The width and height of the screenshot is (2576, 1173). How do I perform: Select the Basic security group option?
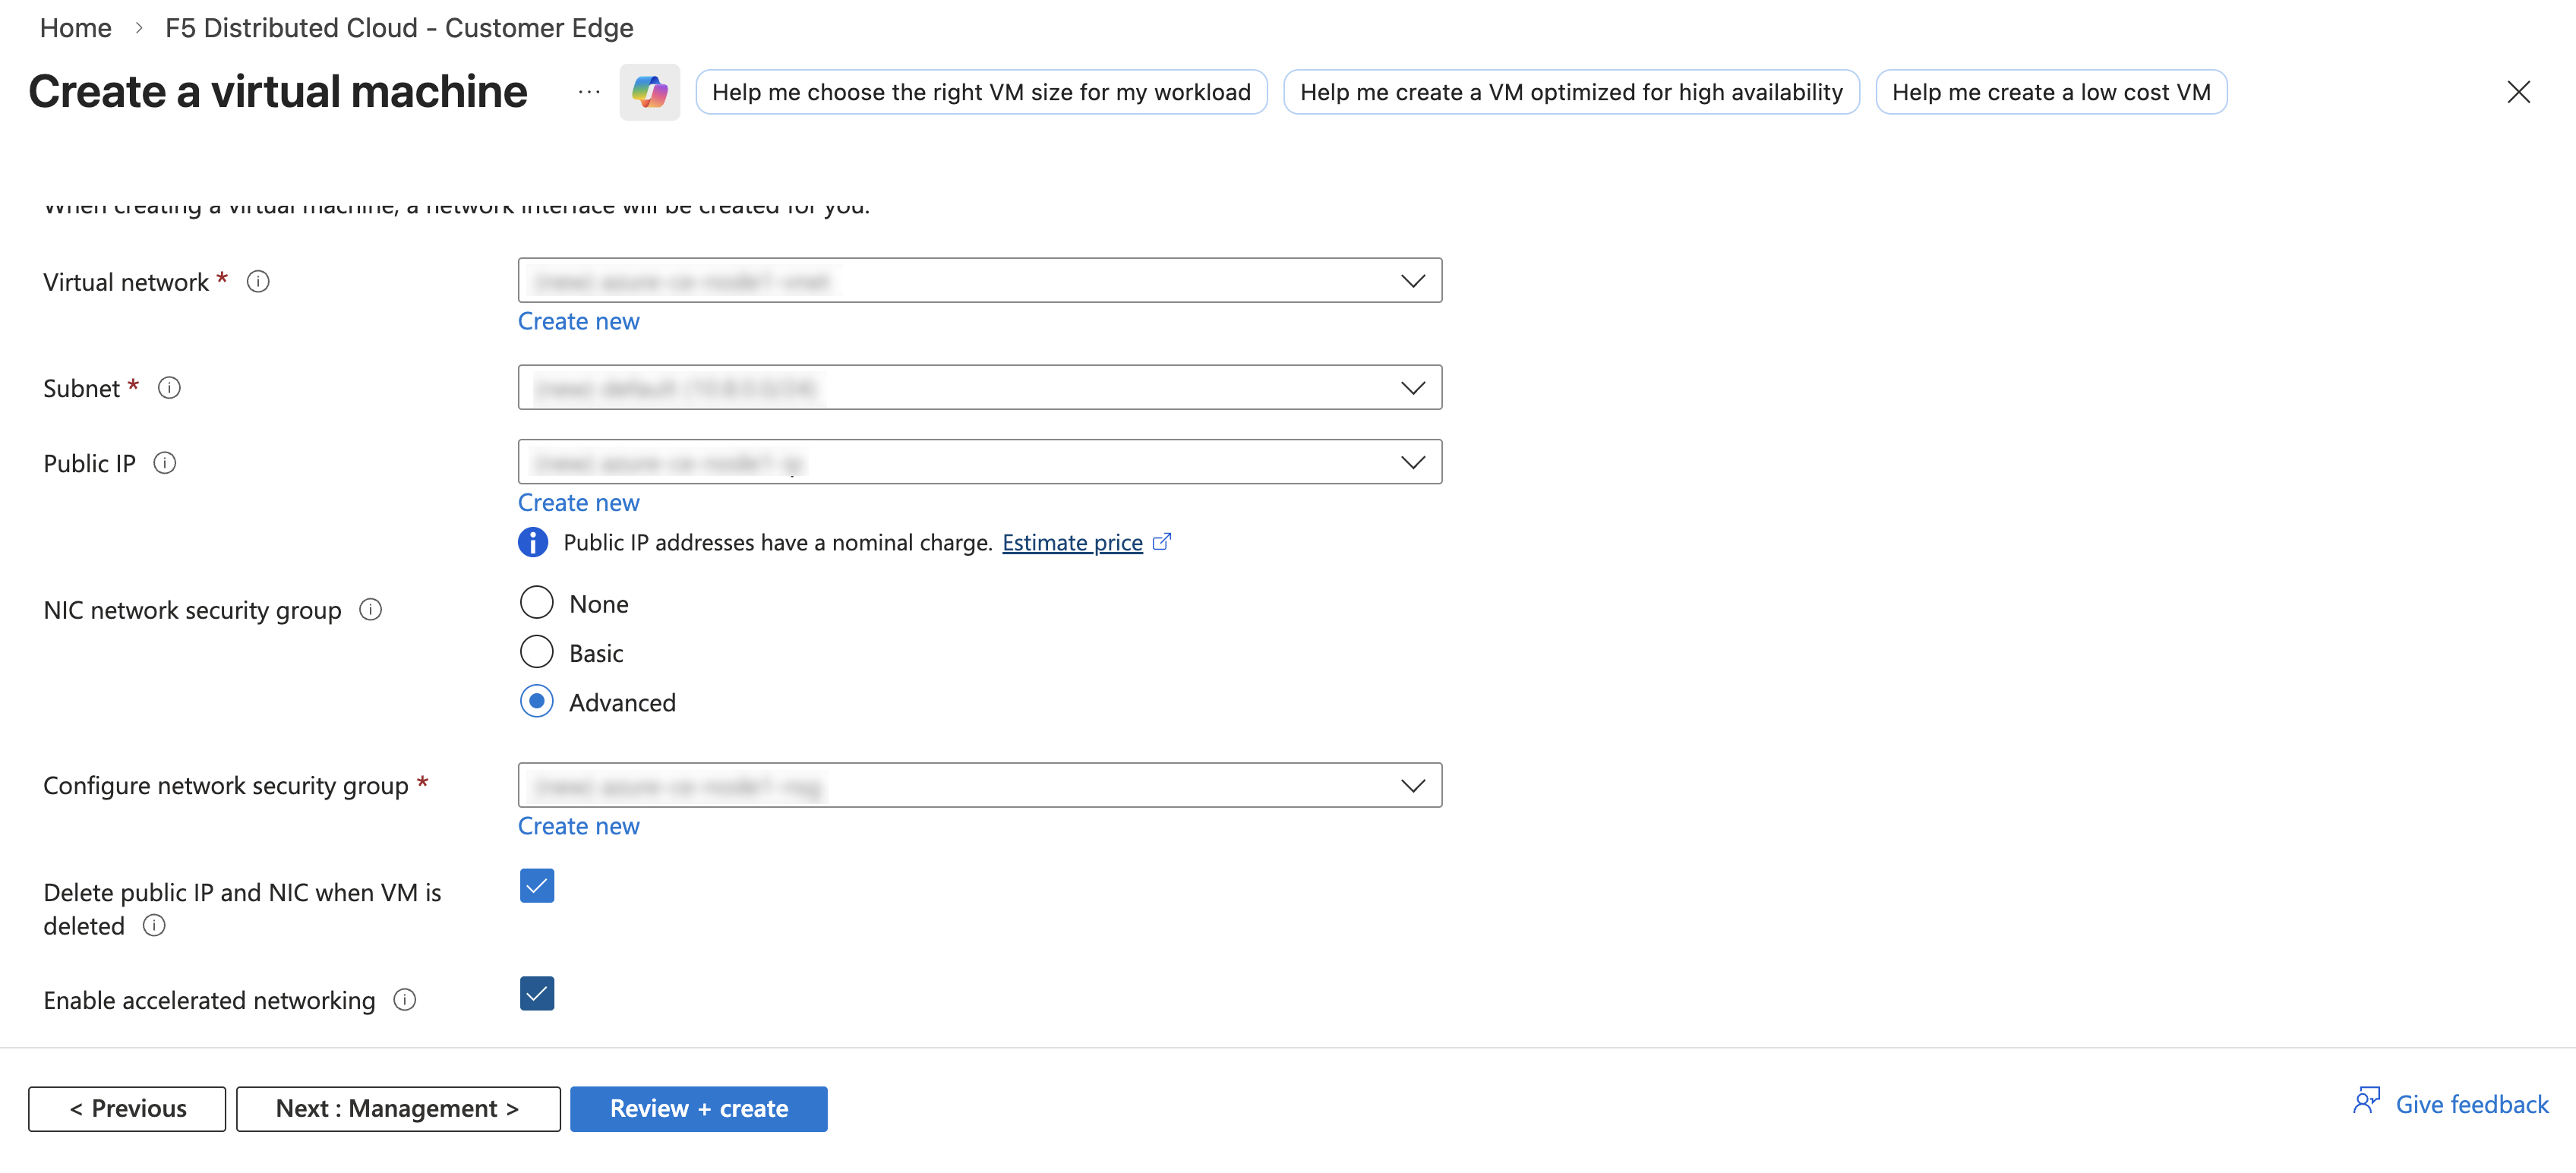pyautogui.click(x=536, y=651)
